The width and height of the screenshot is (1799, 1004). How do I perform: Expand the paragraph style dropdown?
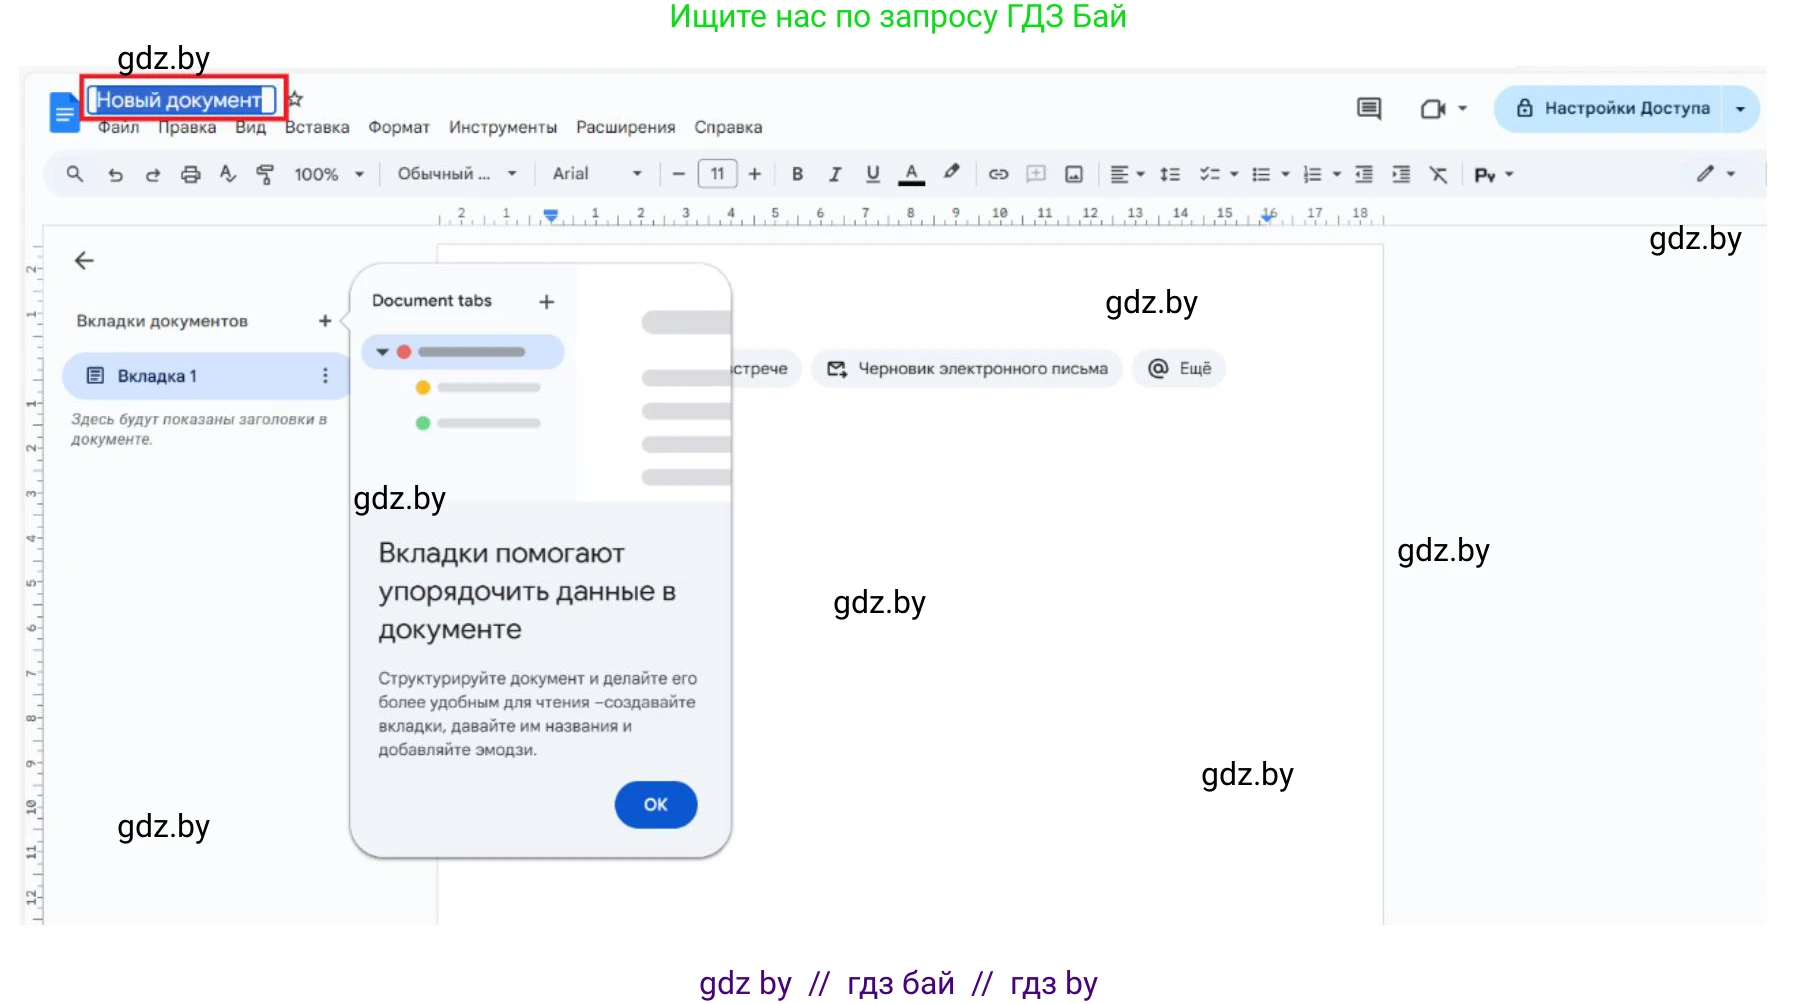[456, 174]
